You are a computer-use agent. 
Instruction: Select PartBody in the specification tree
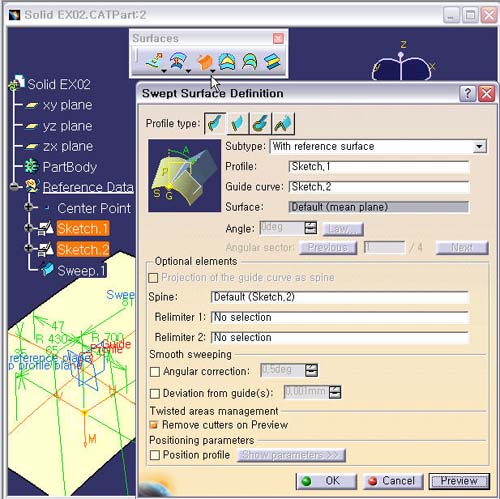point(70,167)
